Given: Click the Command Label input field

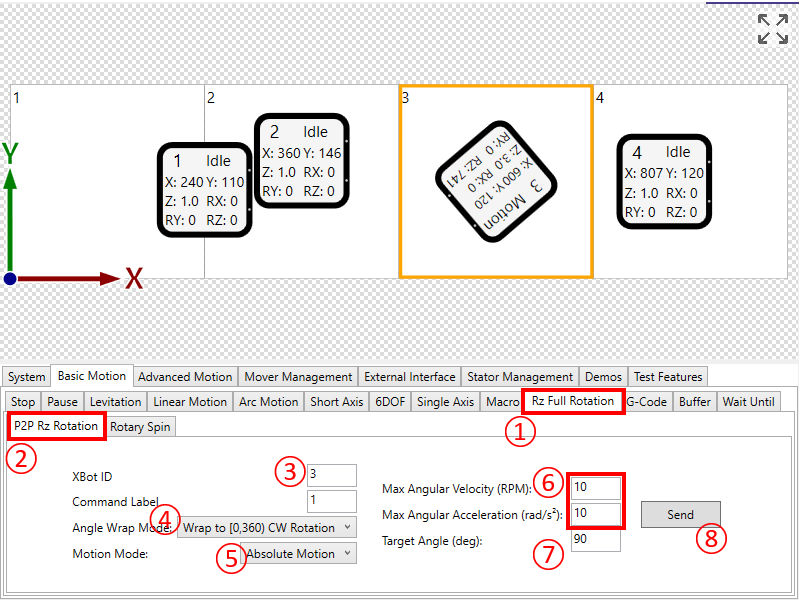Looking at the screenshot, I should (x=332, y=502).
